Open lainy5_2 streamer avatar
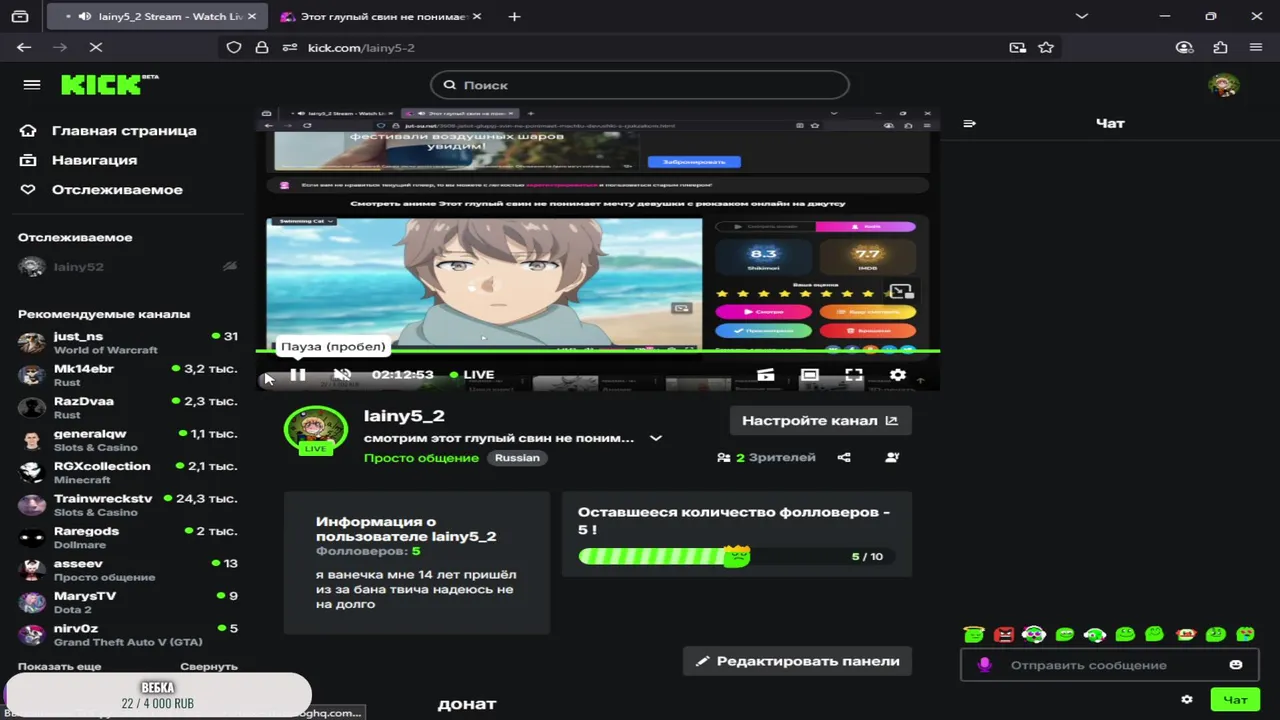This screenshot has width=1280, height=720. click(x=316, y=429)
